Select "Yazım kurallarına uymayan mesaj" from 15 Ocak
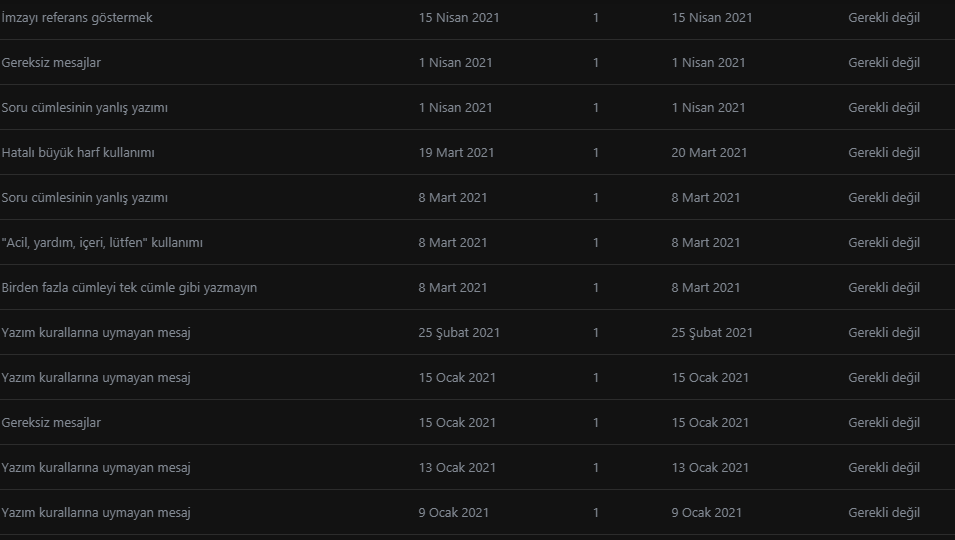 point(96,378)
